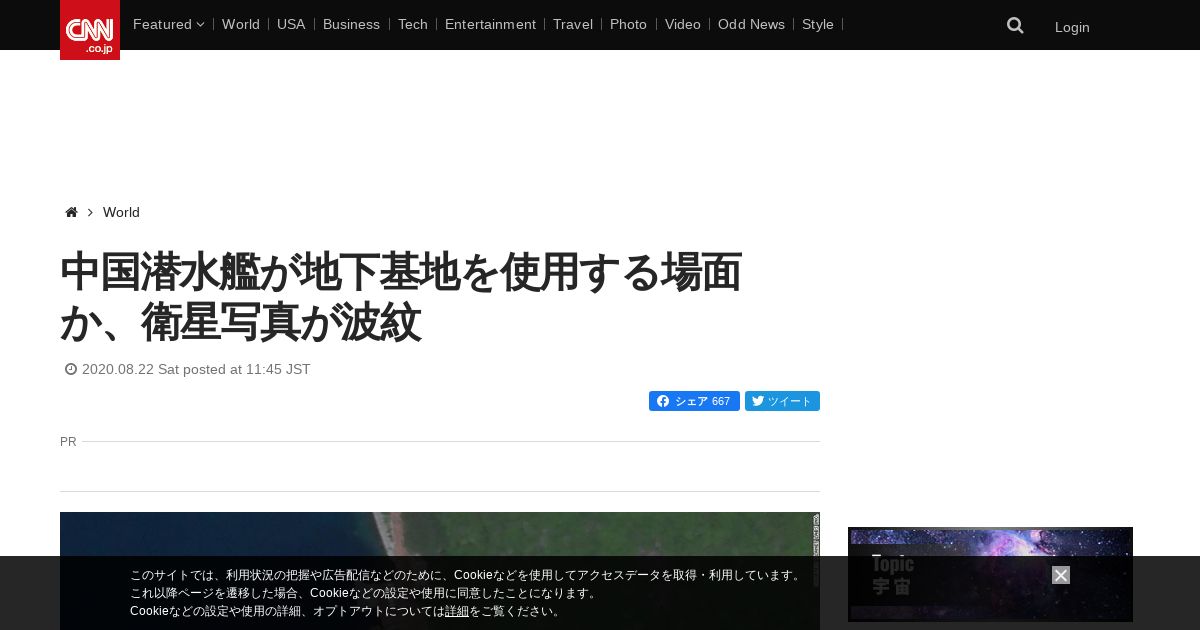Screen dimensions: 1200x630
Task: Go to home via breadcrumb house icon
Action: coord(71,212)
